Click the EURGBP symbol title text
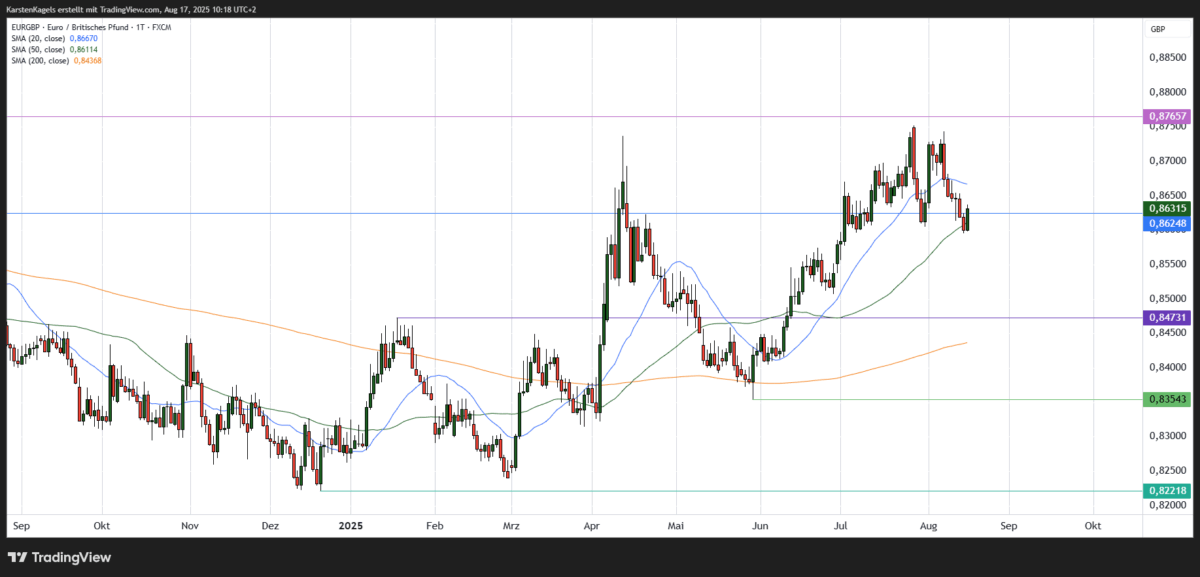Viewport: 1200px width, 577px height. click(x=90, y=27)
